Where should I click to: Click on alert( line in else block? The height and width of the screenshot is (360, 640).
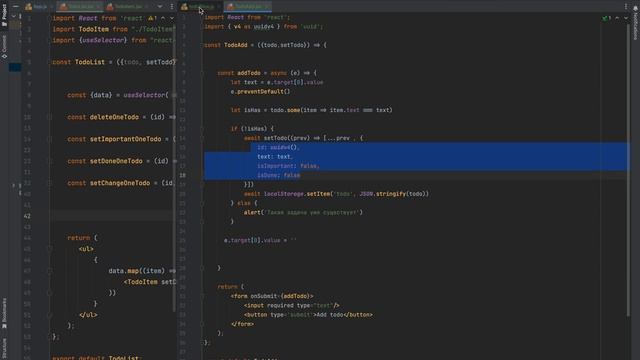pyautogui.click(x=303, y=212)
